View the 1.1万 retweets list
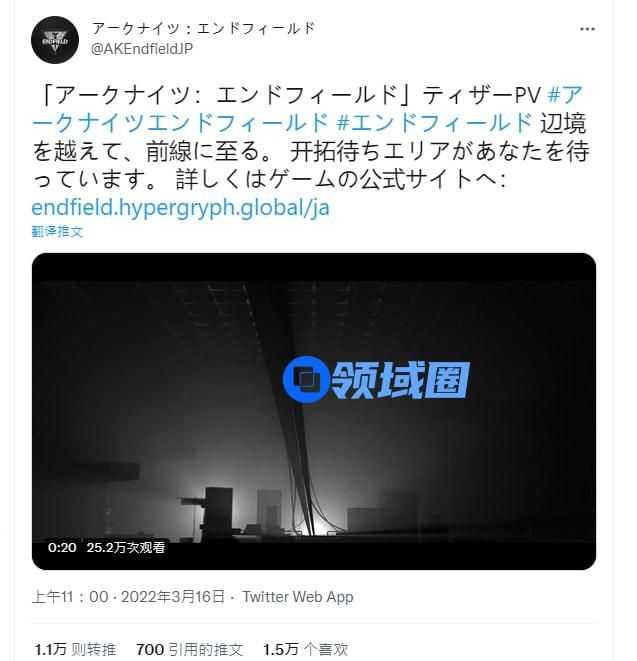 click(x=75, y=649)
